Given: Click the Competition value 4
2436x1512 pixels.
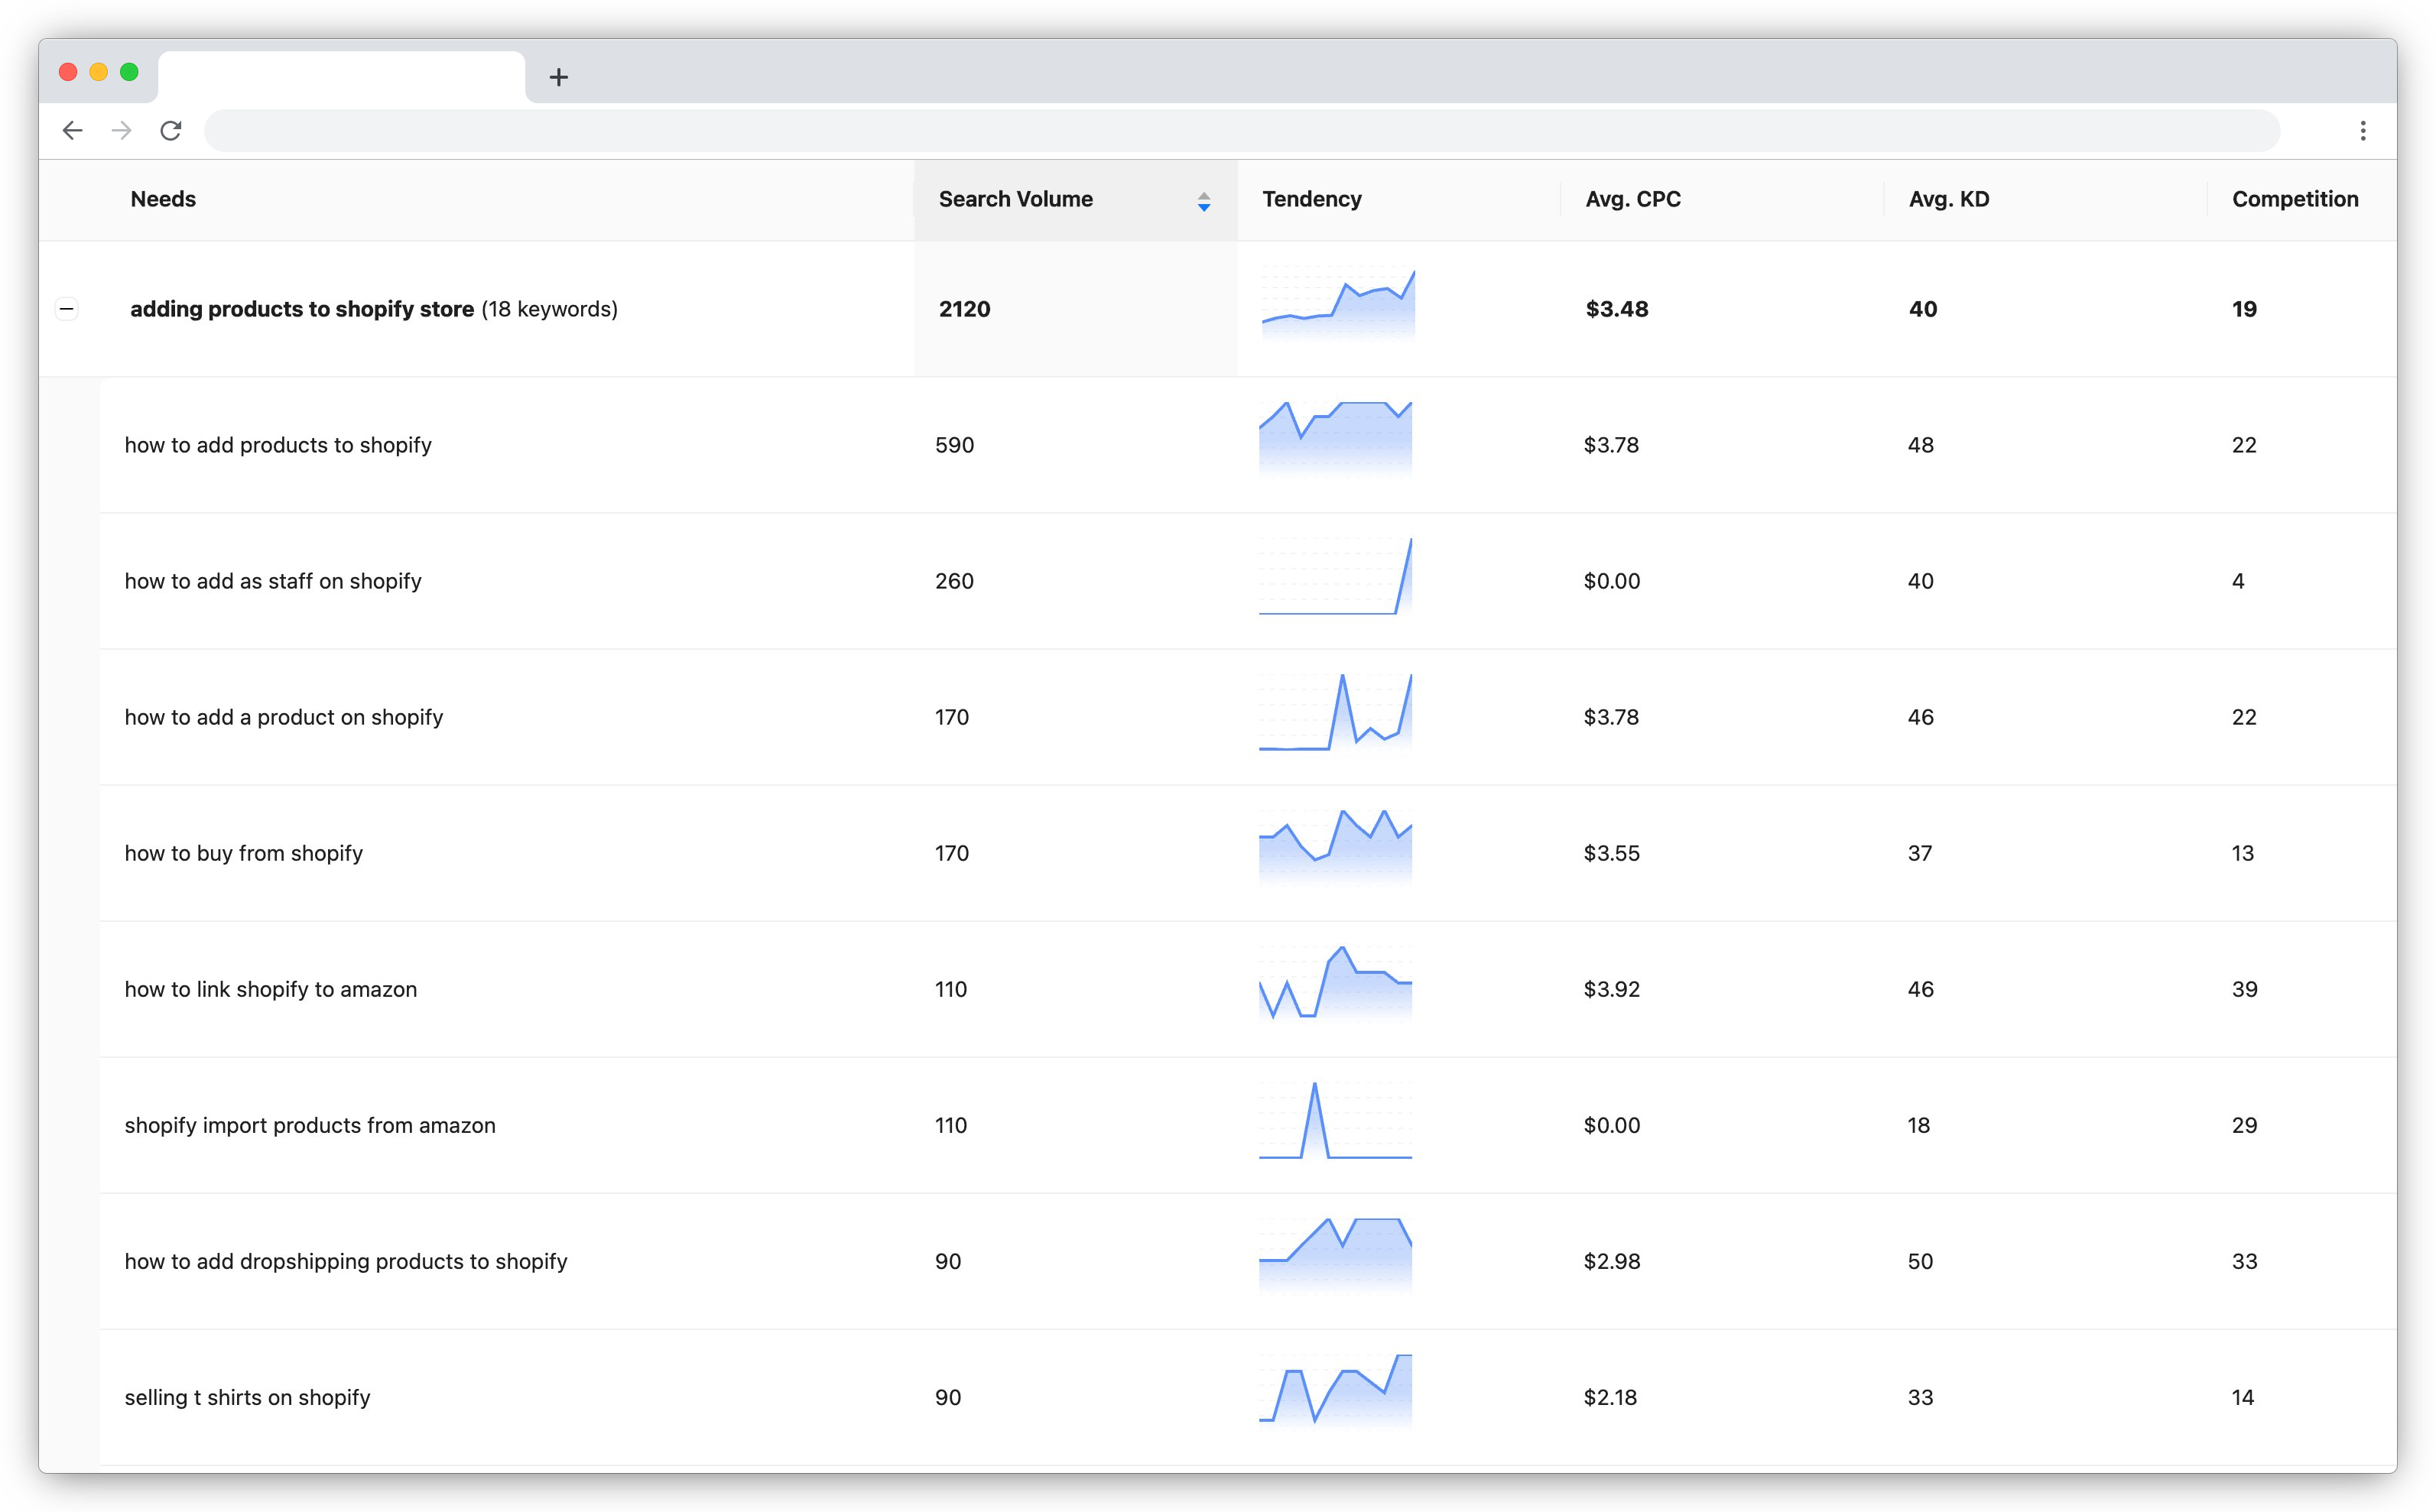Looking at the screenshot, I should (x=2238, y=581).
